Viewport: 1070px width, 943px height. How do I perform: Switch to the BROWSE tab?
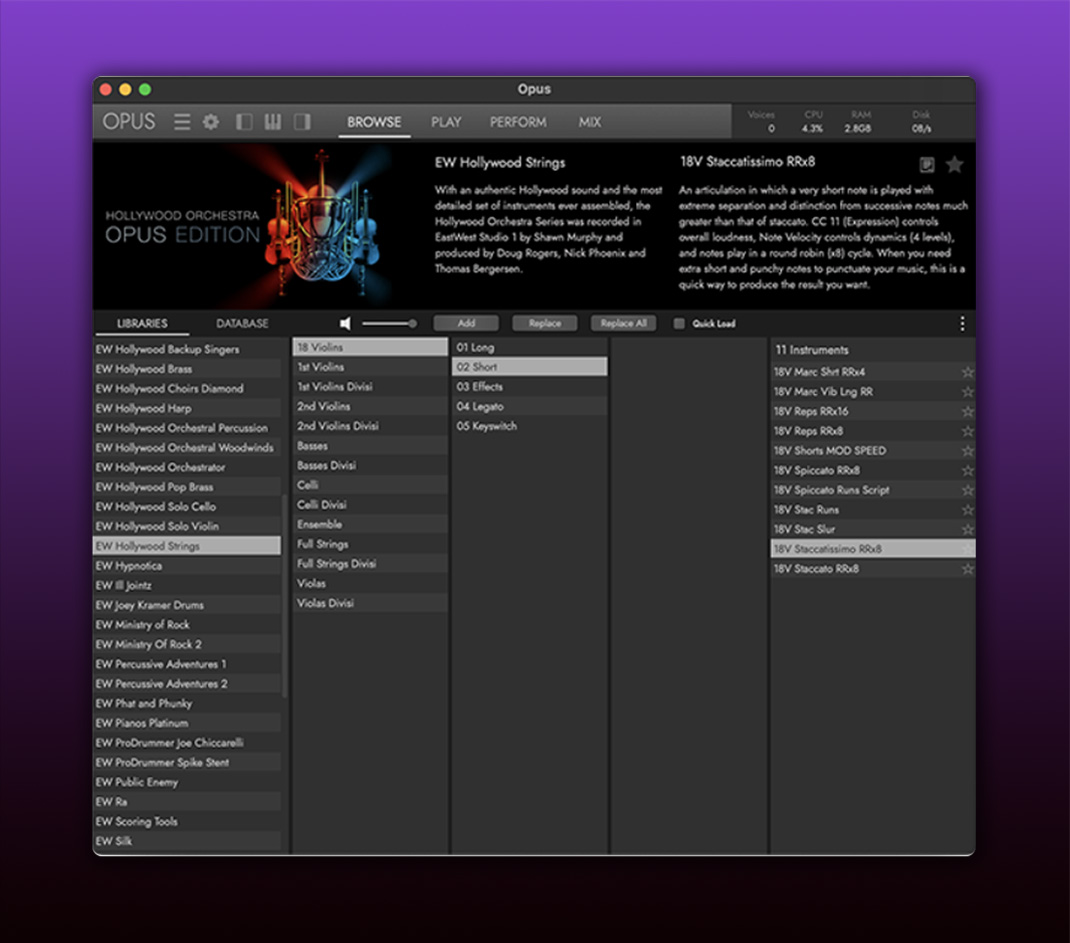coord(374,122)
